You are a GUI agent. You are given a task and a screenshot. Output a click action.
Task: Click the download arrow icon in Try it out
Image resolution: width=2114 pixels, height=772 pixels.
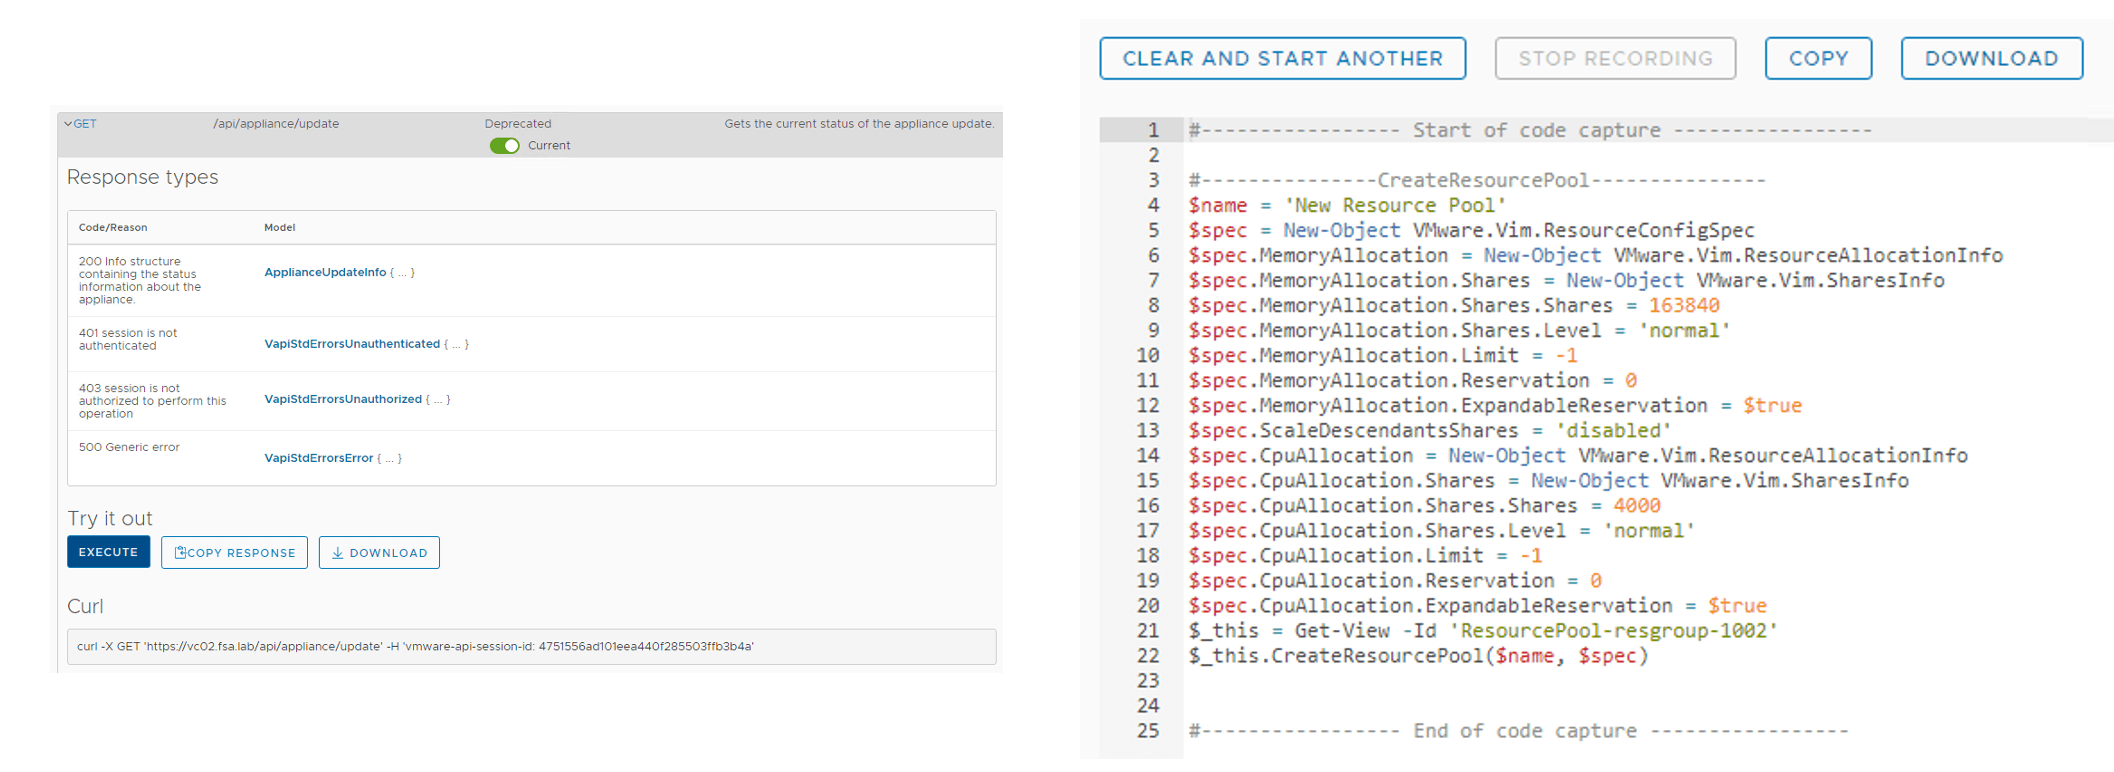[x=337, y=552]
